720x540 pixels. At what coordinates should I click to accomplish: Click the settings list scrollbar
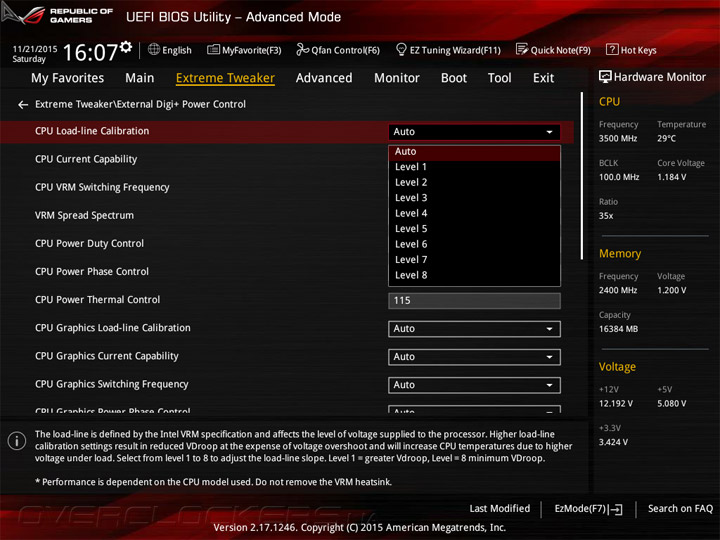pyautogui.click(x=582, y=176)
